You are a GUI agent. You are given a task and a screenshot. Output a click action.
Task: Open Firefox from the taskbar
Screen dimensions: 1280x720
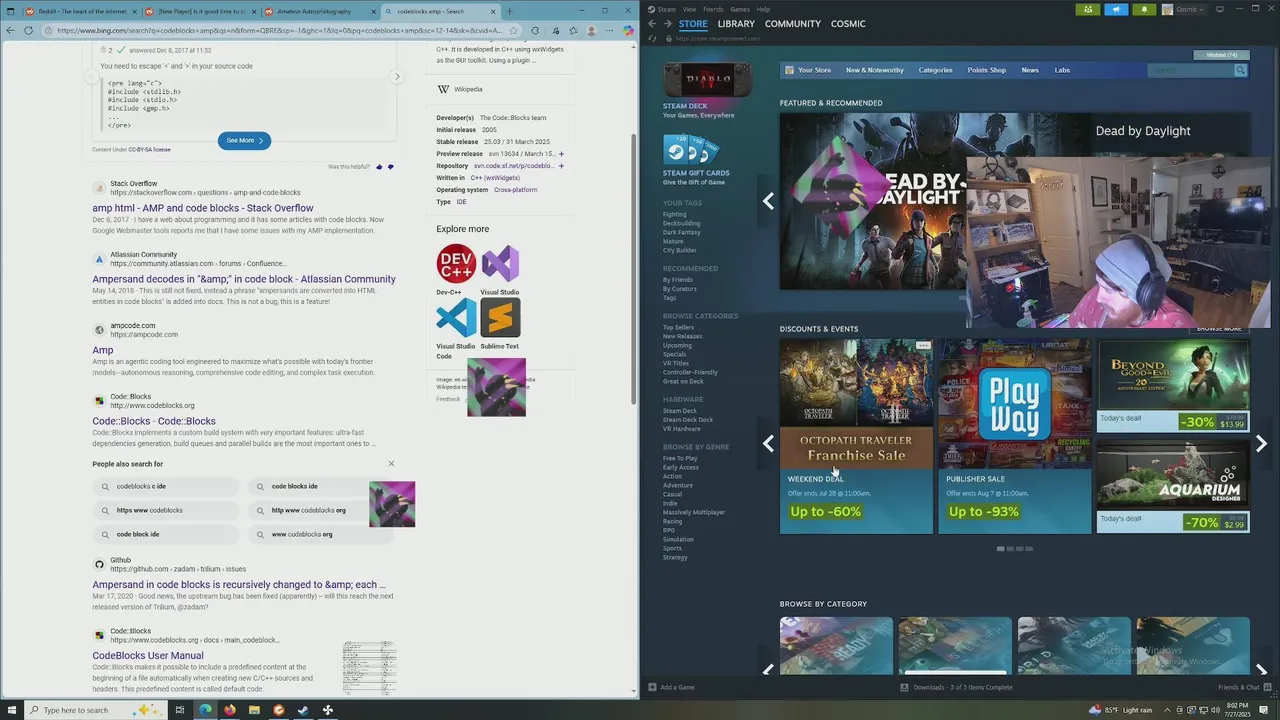point(229,710)
